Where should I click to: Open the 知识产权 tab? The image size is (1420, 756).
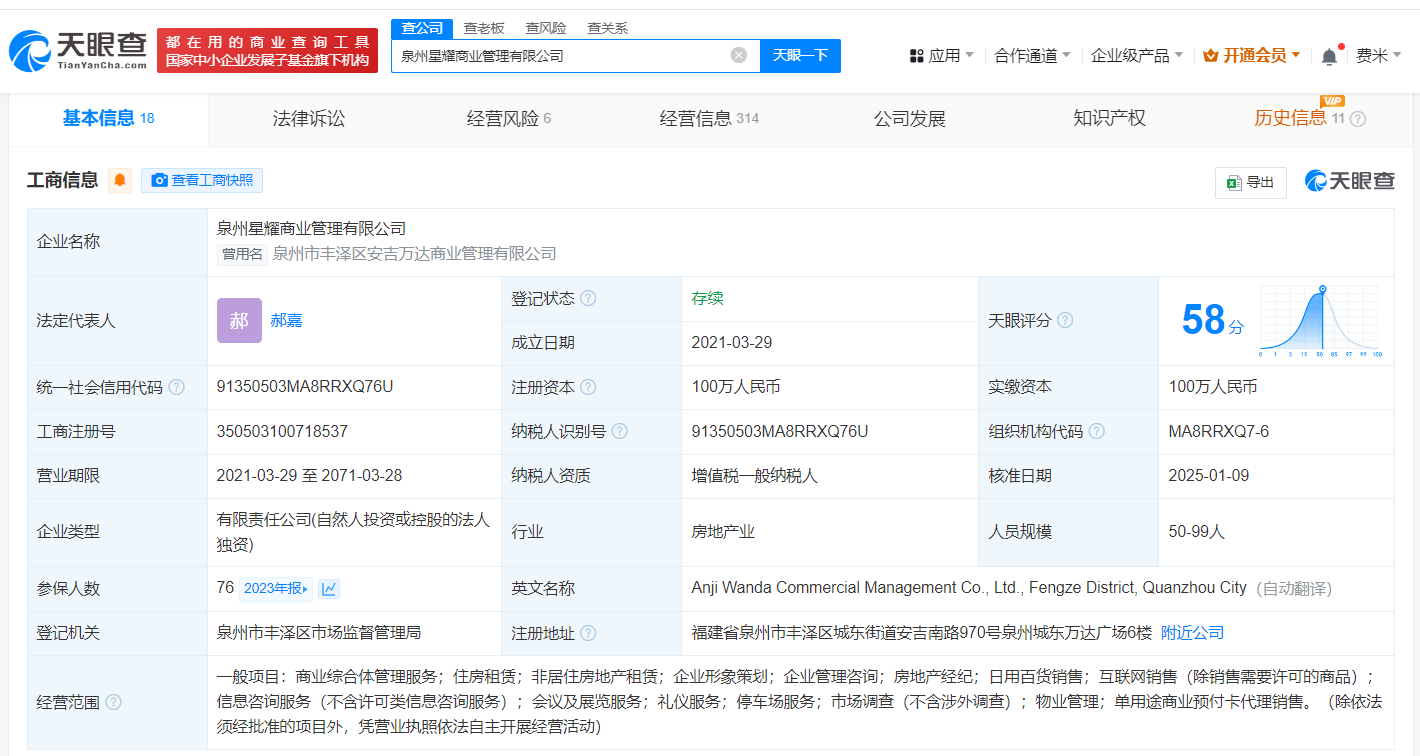tap(1109, 118)
